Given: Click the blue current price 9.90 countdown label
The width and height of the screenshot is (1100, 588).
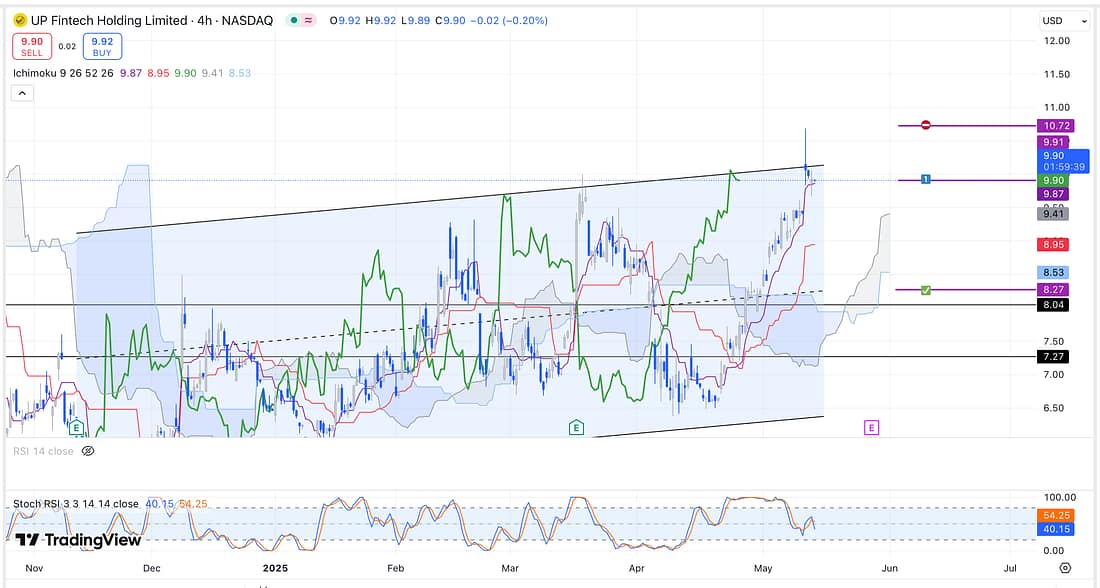Looking at the screenshot, I should (x=1061, y=161).
